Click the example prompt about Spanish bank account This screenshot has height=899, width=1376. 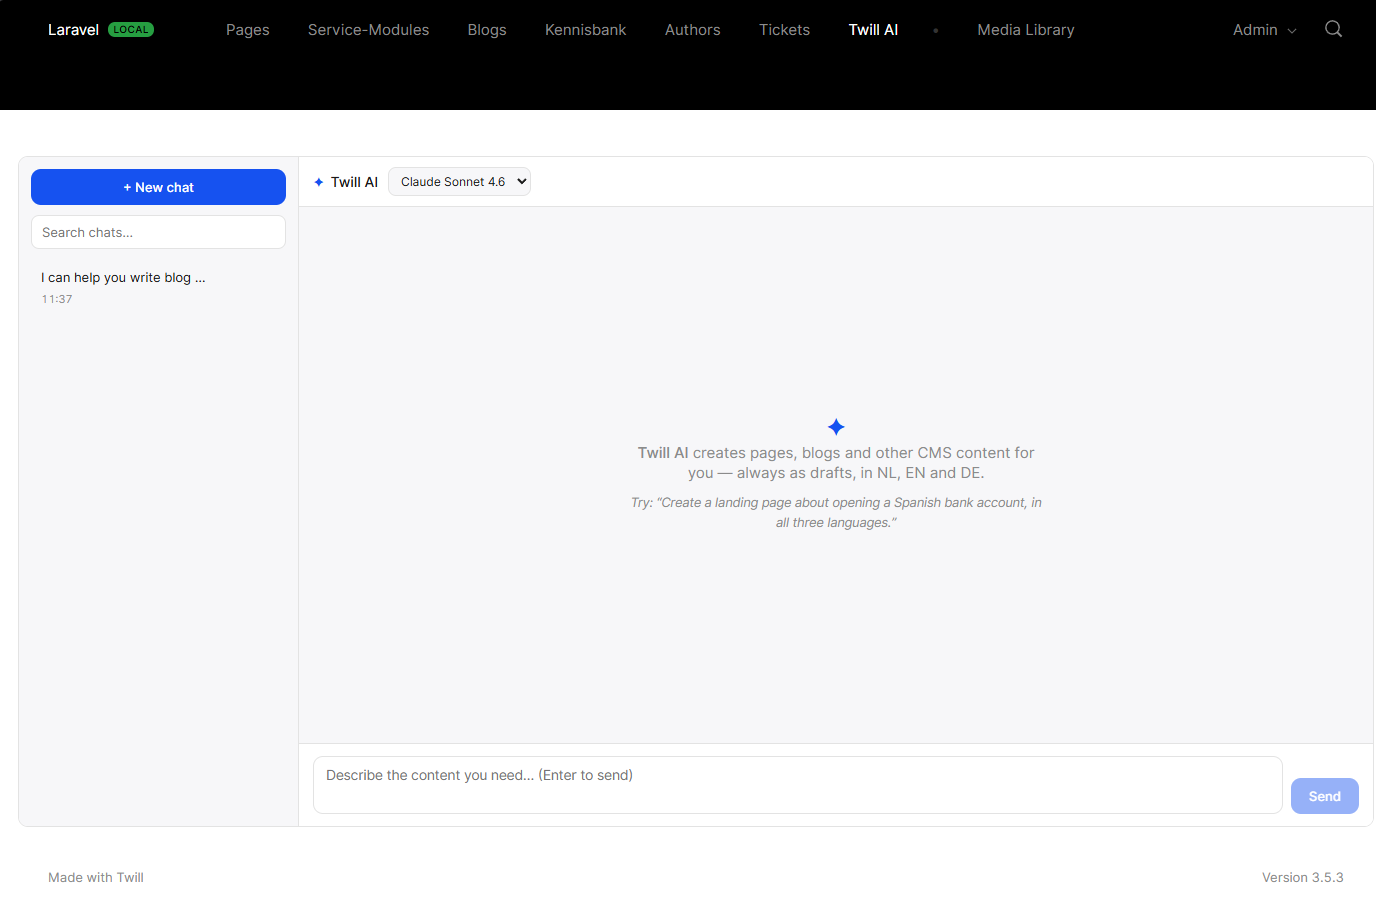(836, 512)
